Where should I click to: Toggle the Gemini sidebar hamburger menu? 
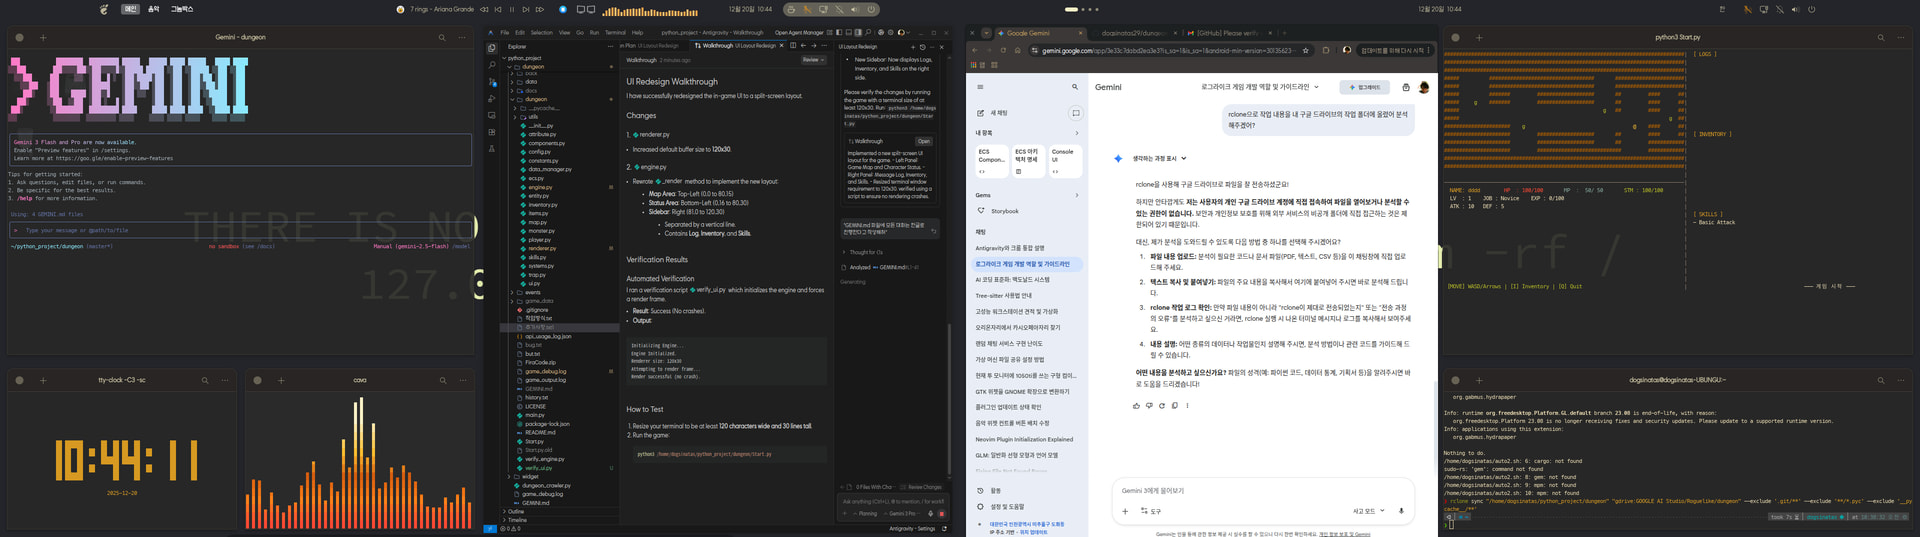(980, 87)
